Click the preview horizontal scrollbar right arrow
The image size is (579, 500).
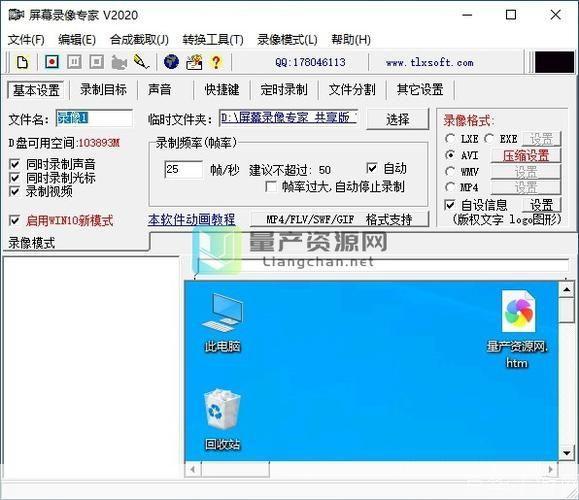click(x=550, y=470)
